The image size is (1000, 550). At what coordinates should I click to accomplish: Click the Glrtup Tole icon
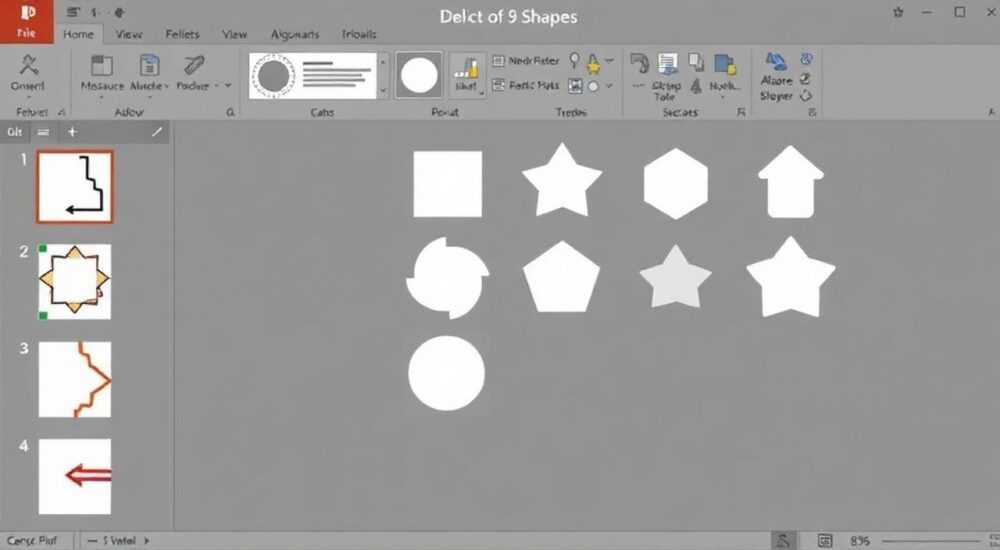tap(668, 64)
